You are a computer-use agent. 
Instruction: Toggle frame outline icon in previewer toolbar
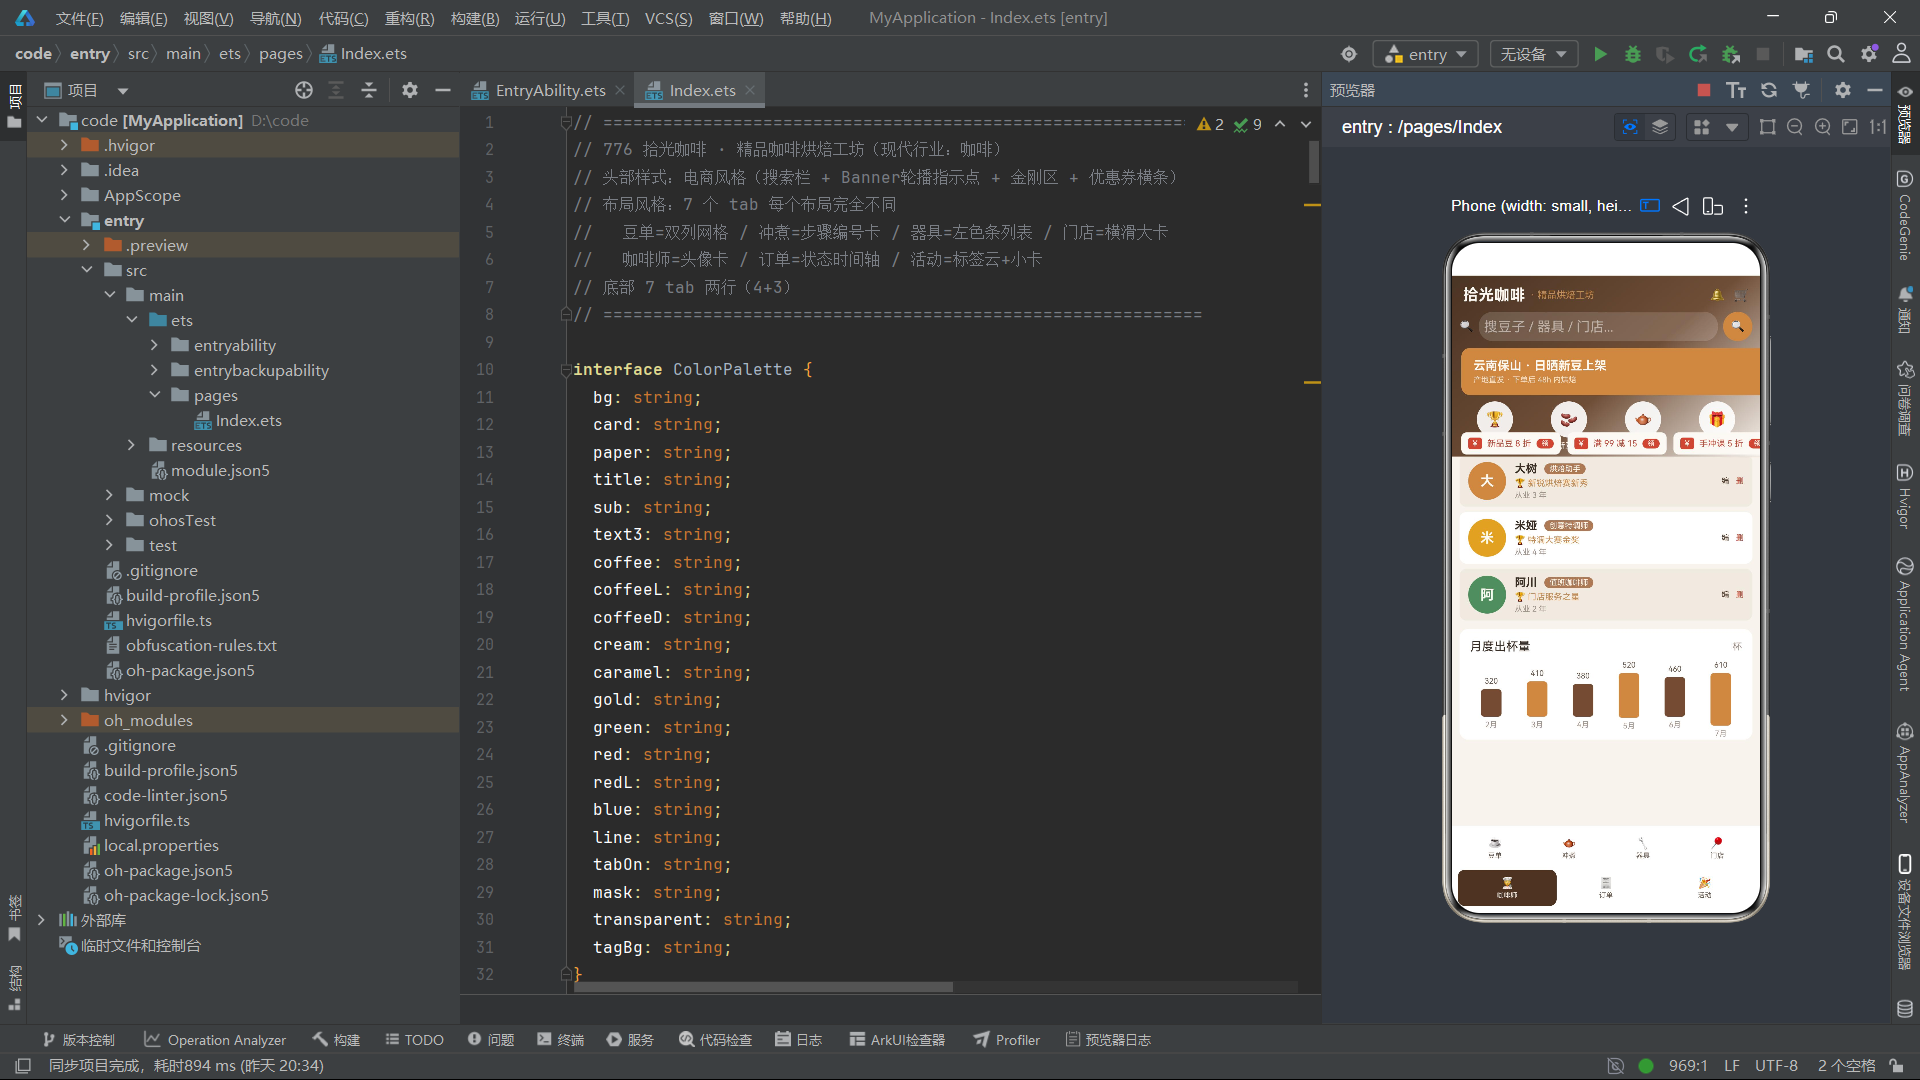click(1767, 127)
